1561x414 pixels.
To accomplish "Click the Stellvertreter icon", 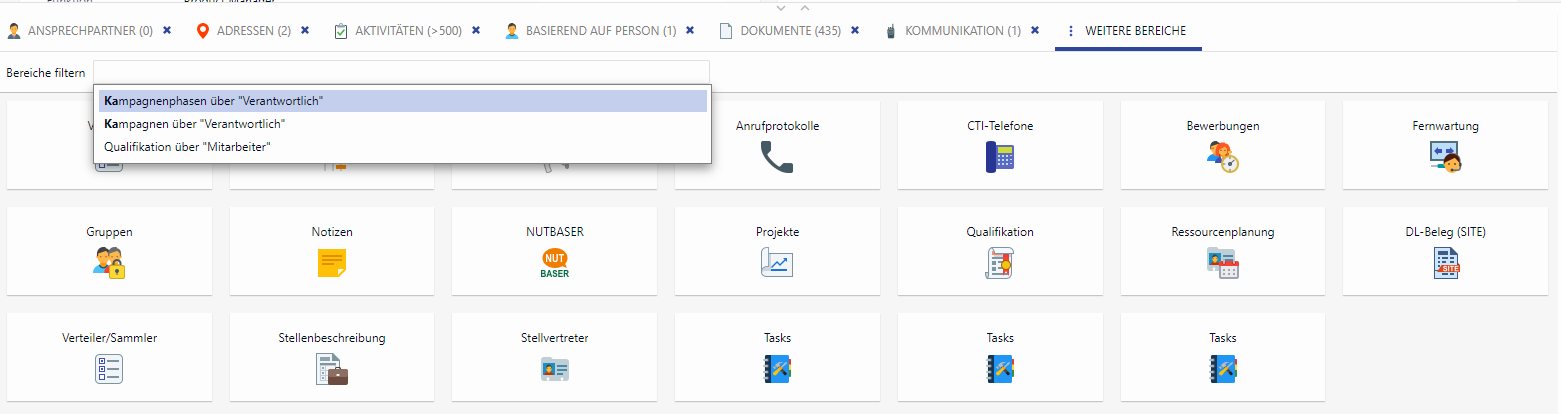I will [x=554, y=368].
